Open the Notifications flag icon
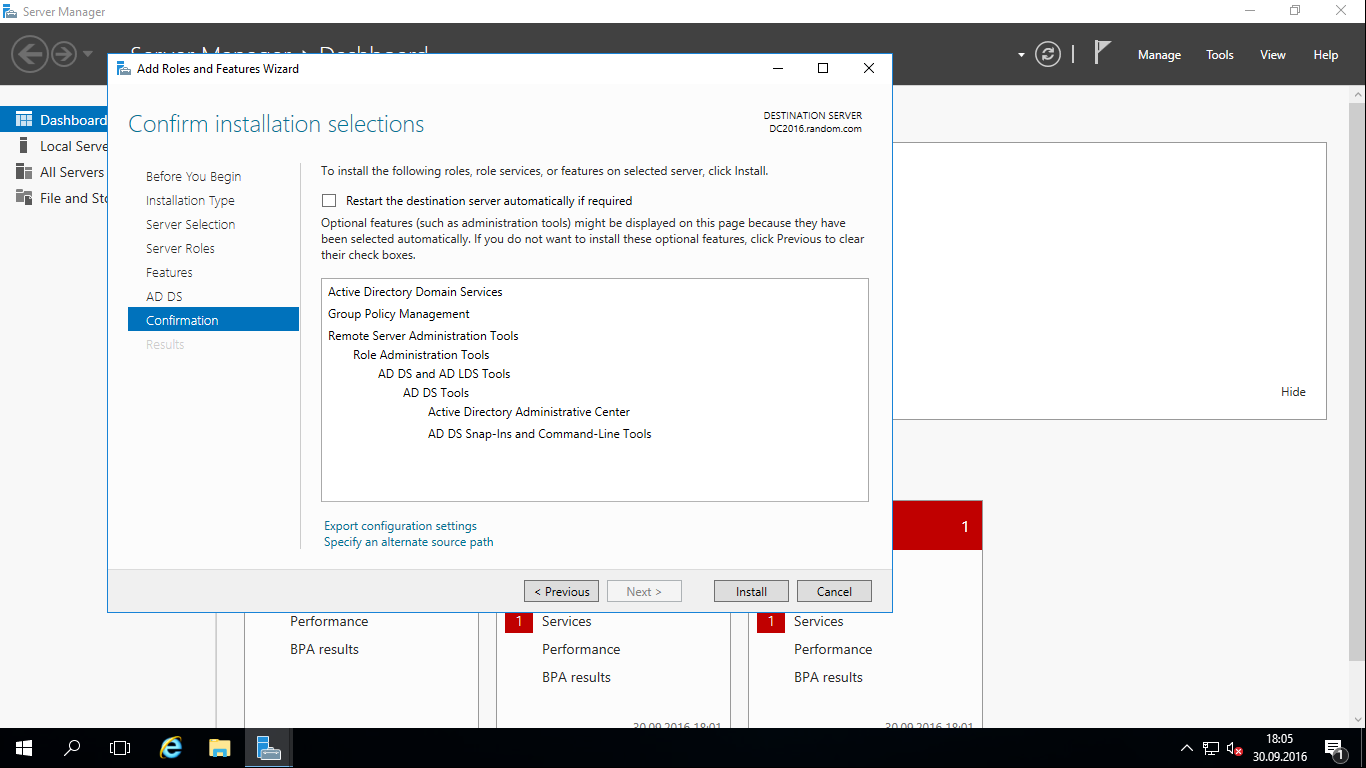 point(1102,53)
